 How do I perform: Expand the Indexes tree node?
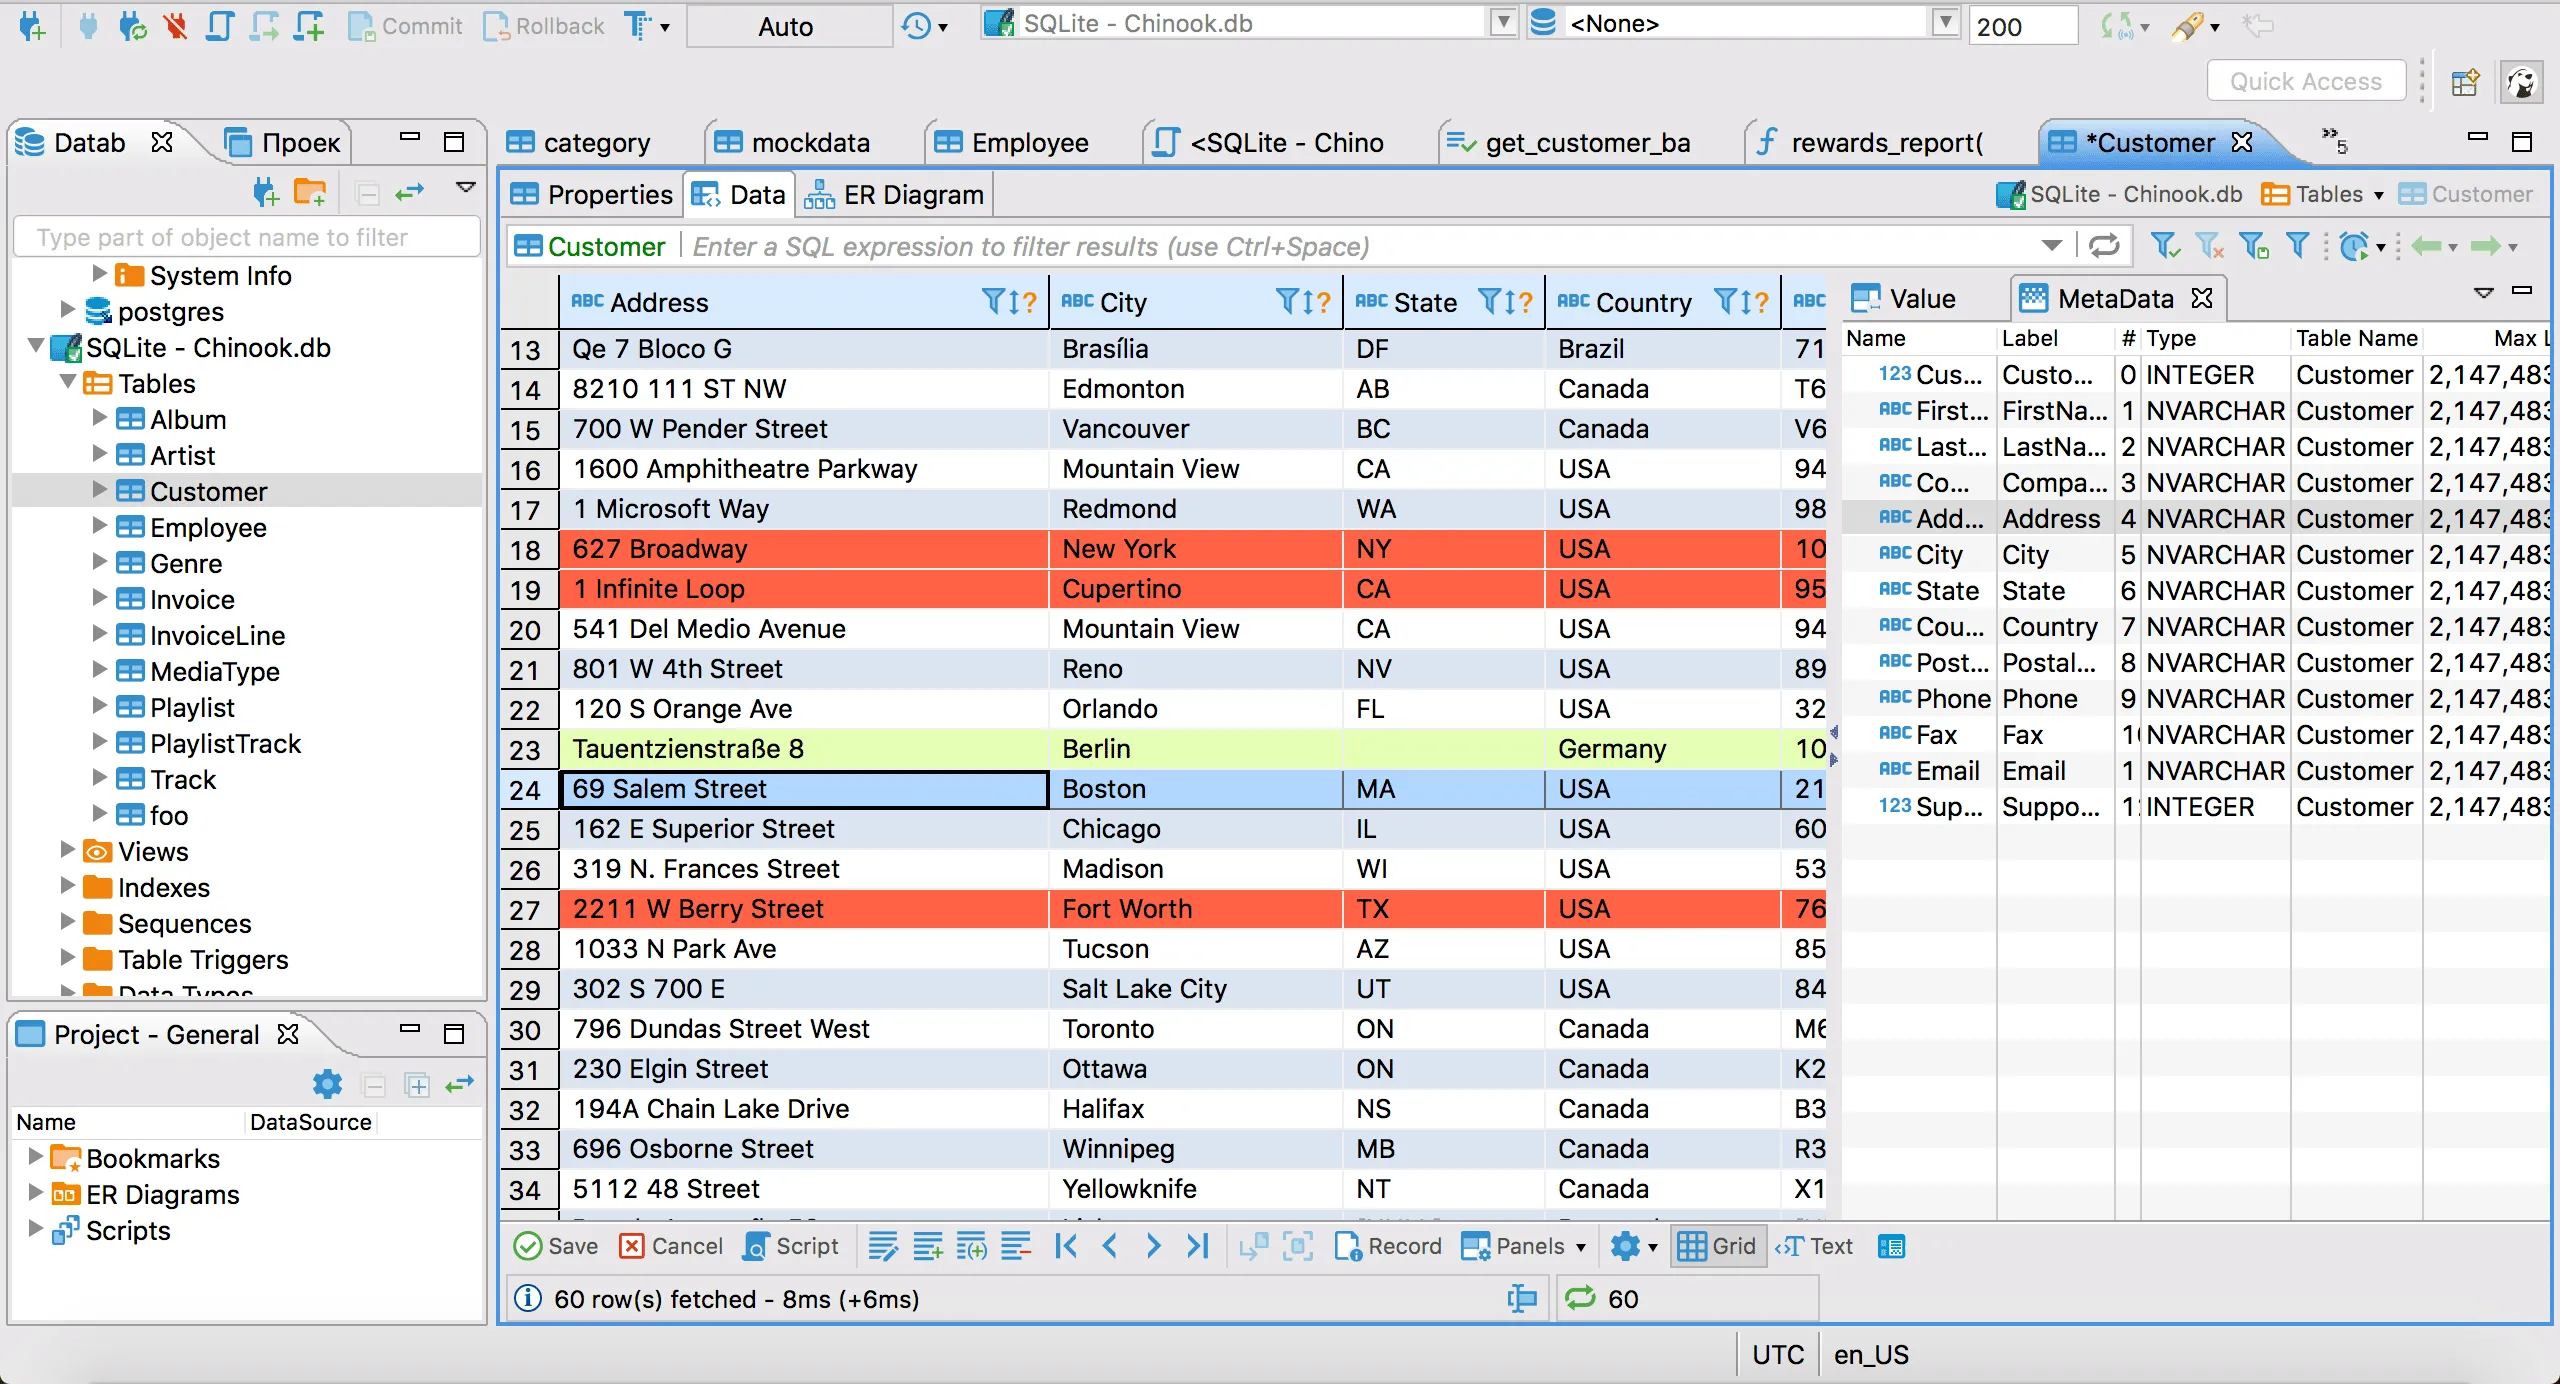(55, 886)
